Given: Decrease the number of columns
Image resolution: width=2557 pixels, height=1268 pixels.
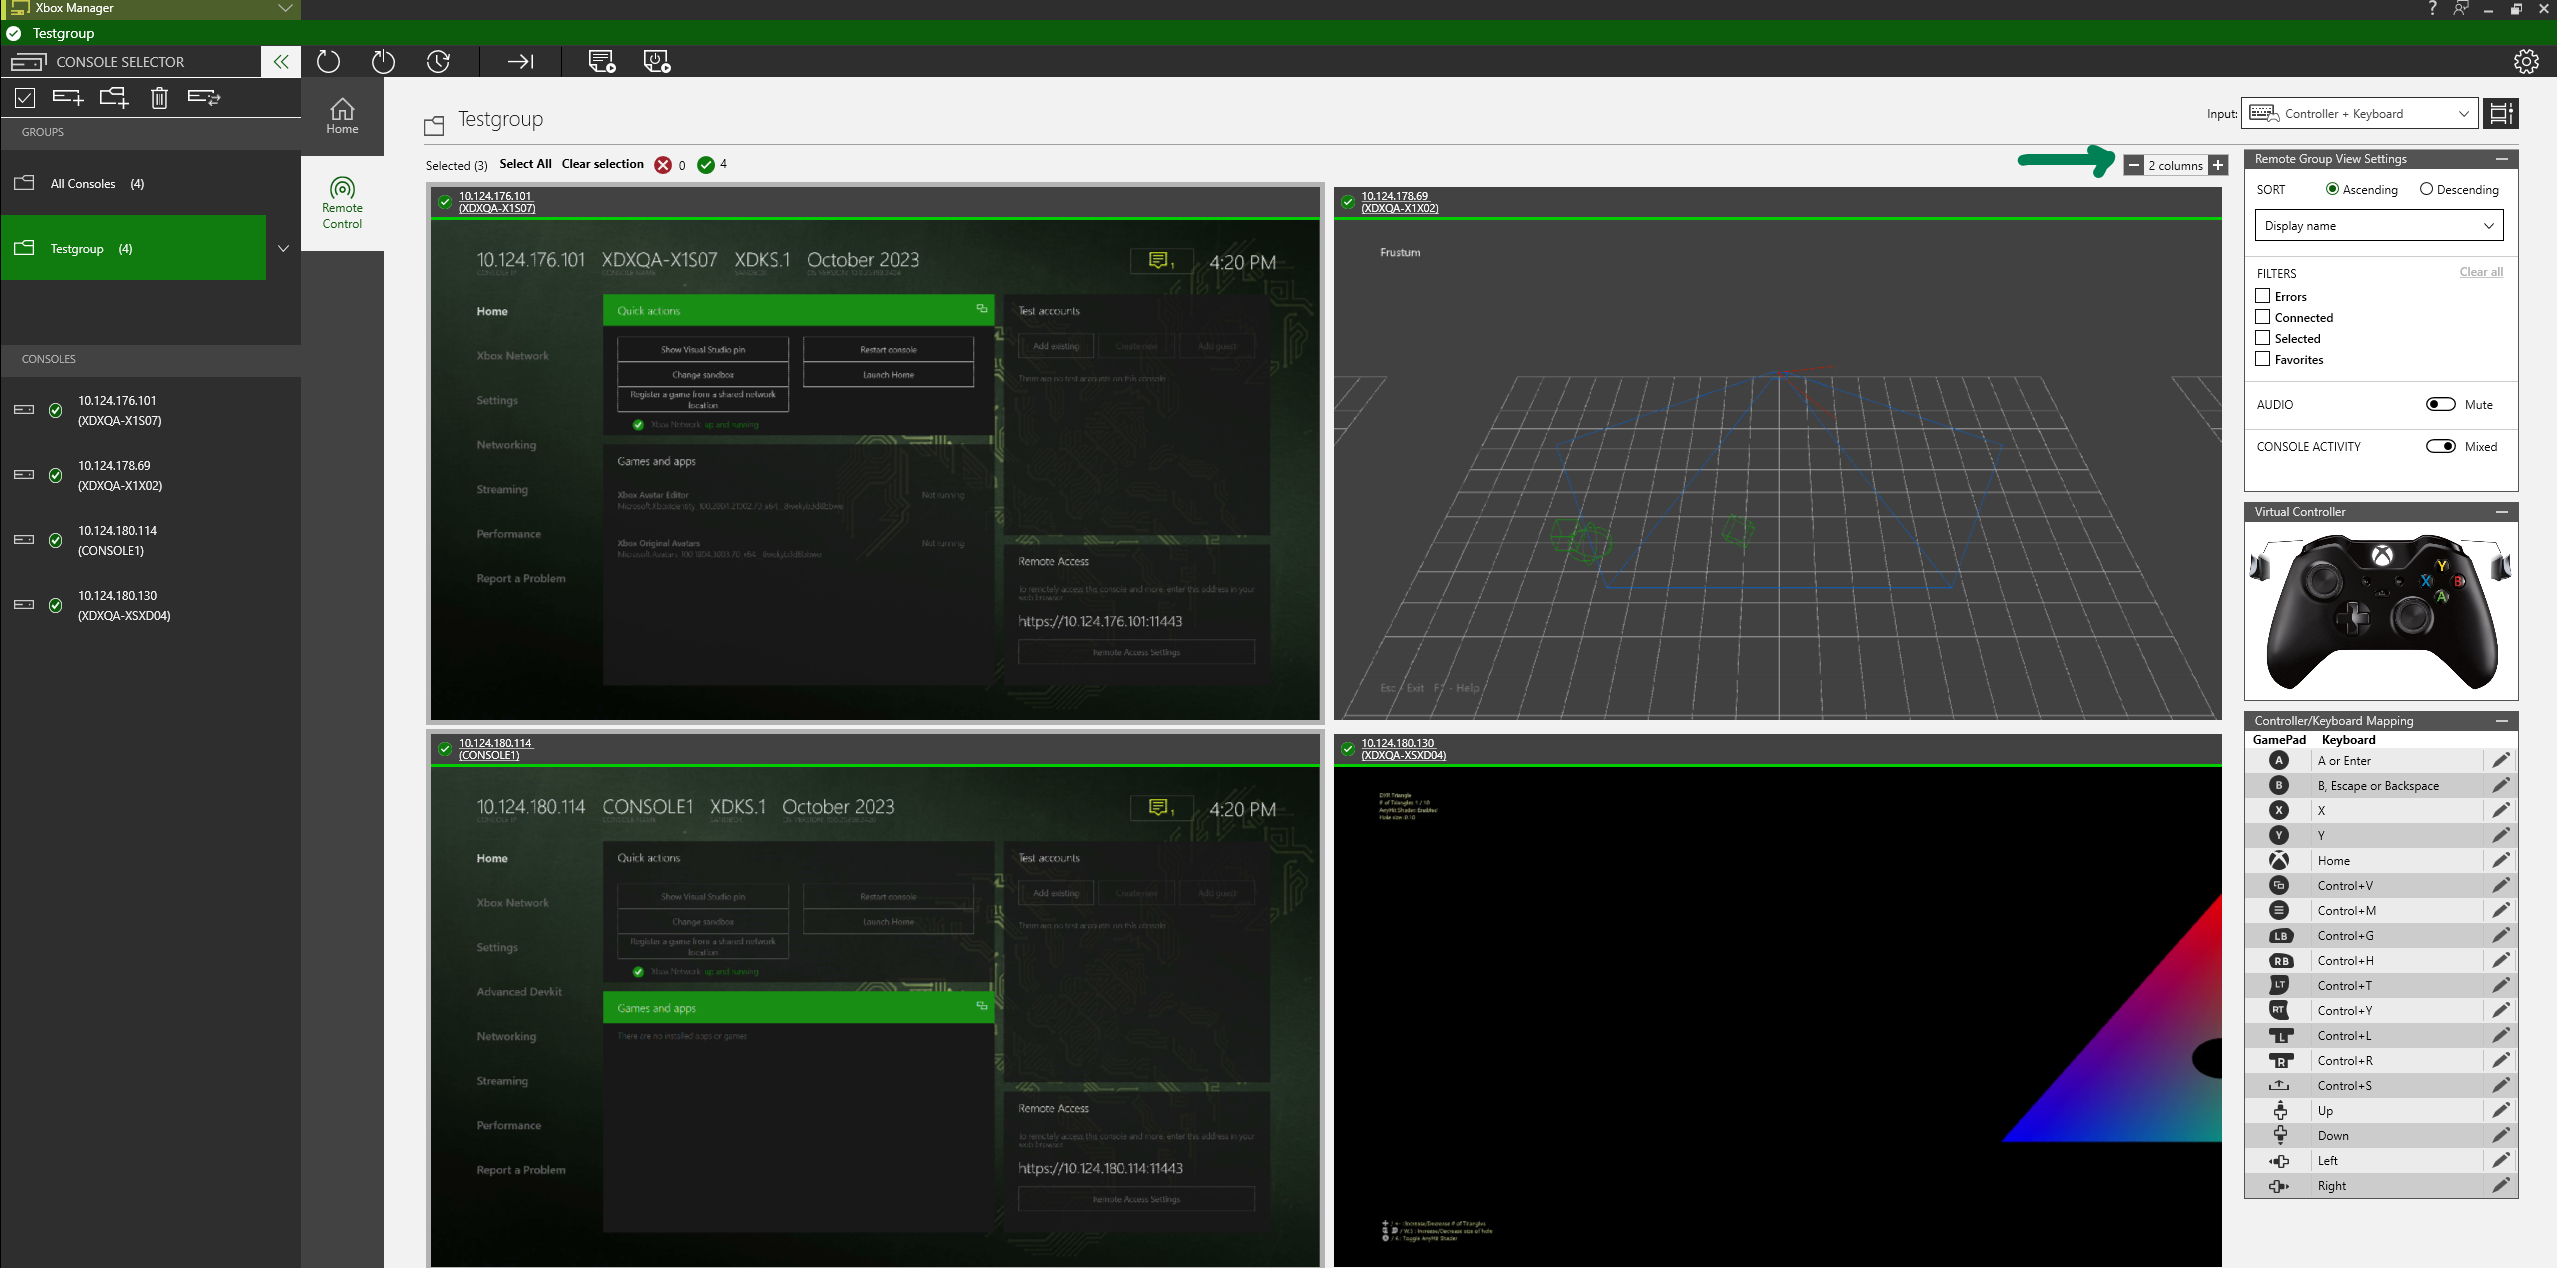Looking at the screenshot, I should pos(2134,166).
